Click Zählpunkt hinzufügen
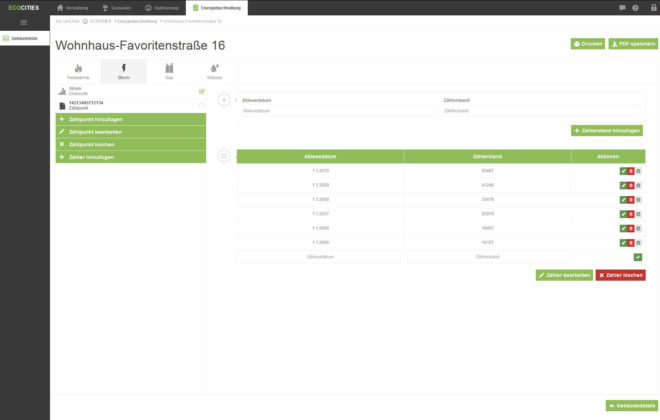This screenshot has width=660, height=420. click(x=131, y=120)
